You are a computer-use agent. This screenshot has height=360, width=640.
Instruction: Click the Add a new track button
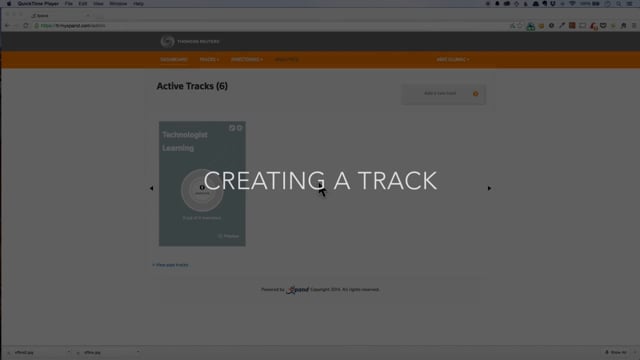pyautogui.click(x=444, y=94)
